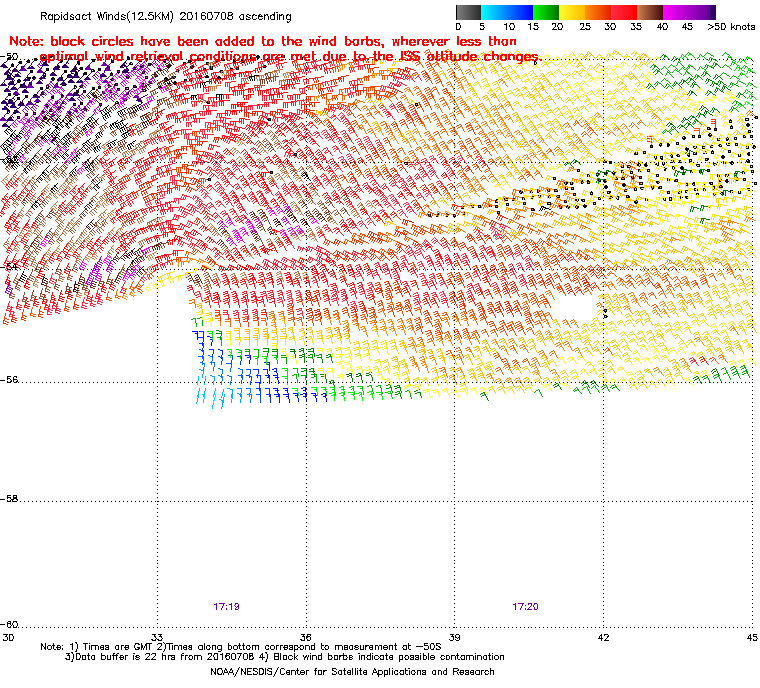Click the orange 25-30 knots colorbar segment
760x688 pixels.
pyautogui.click(x=598, y=12)
